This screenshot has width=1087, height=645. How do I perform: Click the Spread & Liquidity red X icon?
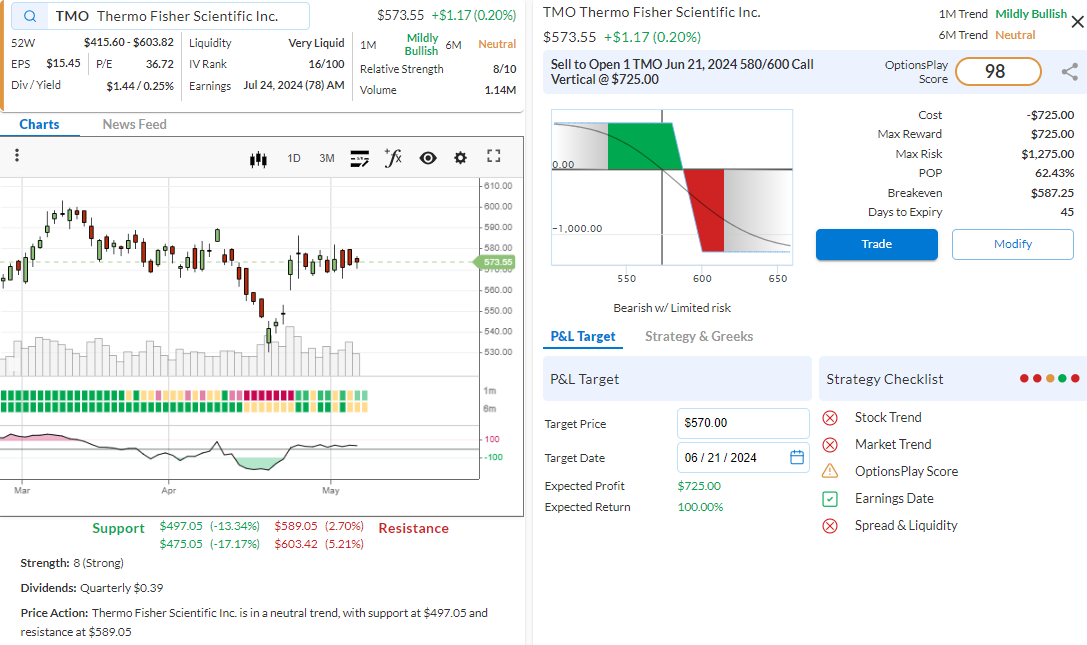point(830,526)
